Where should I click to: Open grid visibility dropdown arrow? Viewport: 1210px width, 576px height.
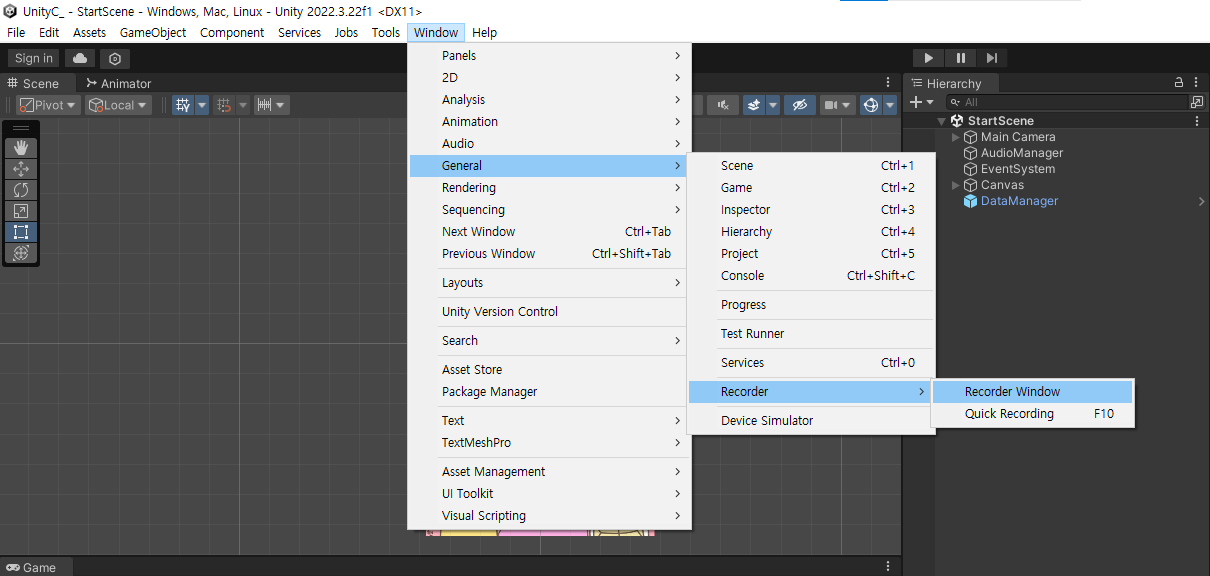point(202,105)
